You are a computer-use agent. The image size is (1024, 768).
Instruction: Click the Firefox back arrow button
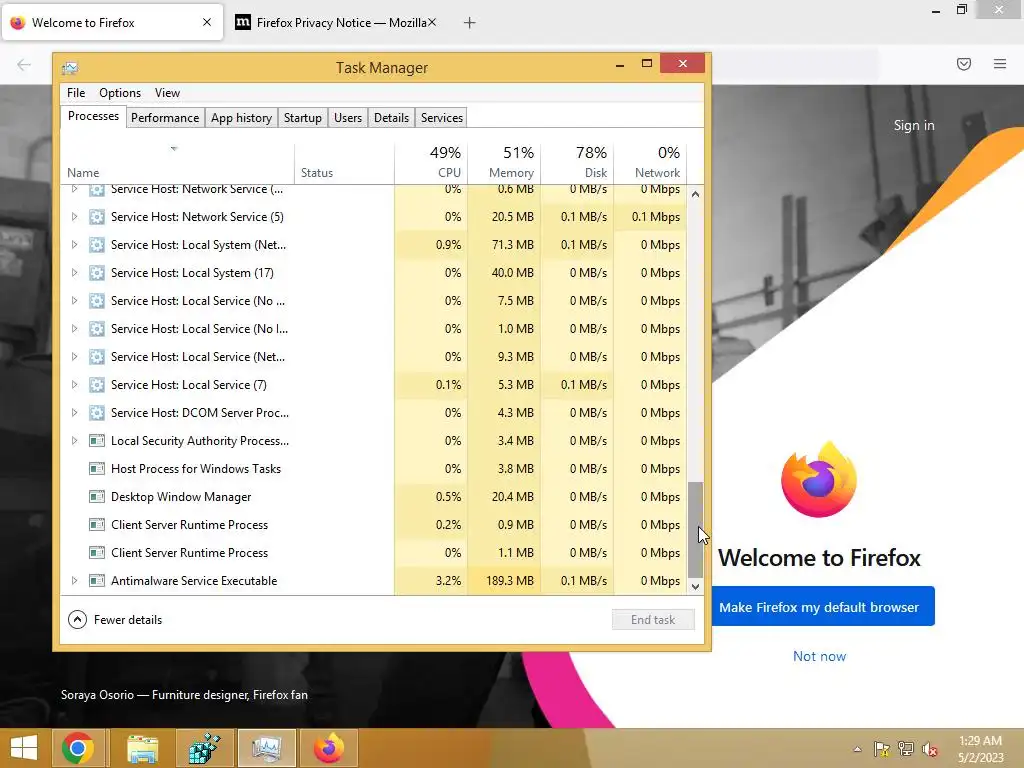point(24,64)
